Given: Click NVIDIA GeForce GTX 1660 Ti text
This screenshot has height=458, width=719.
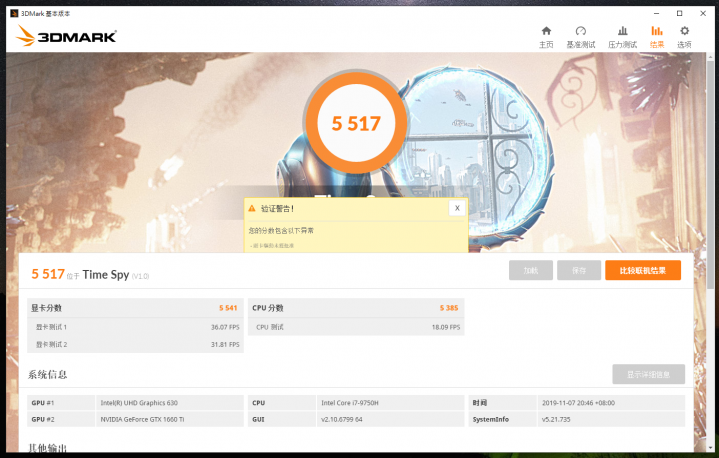Looking at the screenshot, I should click(x=142, y=419).
